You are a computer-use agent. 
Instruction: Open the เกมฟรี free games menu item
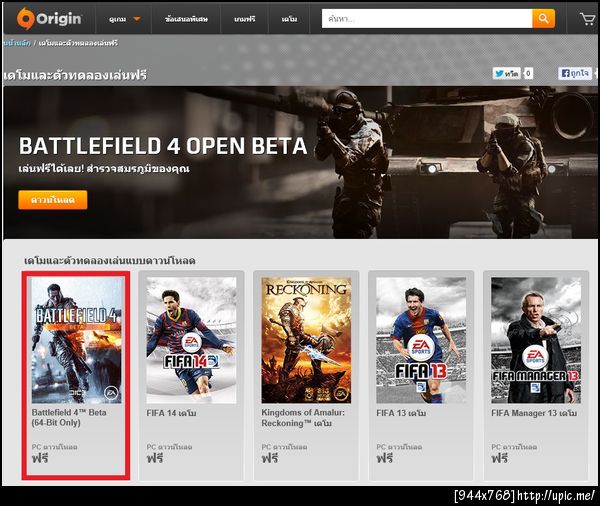click(245, 19)
